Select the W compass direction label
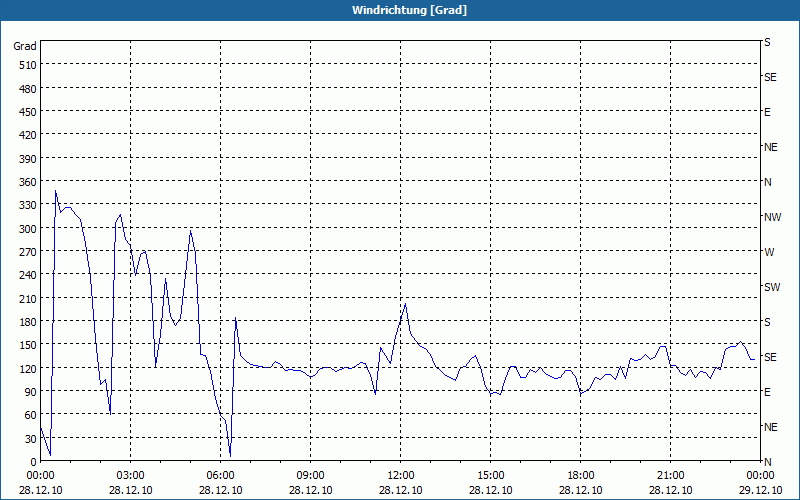The height and width of the screenshot is (500, 800). [769, 252]
